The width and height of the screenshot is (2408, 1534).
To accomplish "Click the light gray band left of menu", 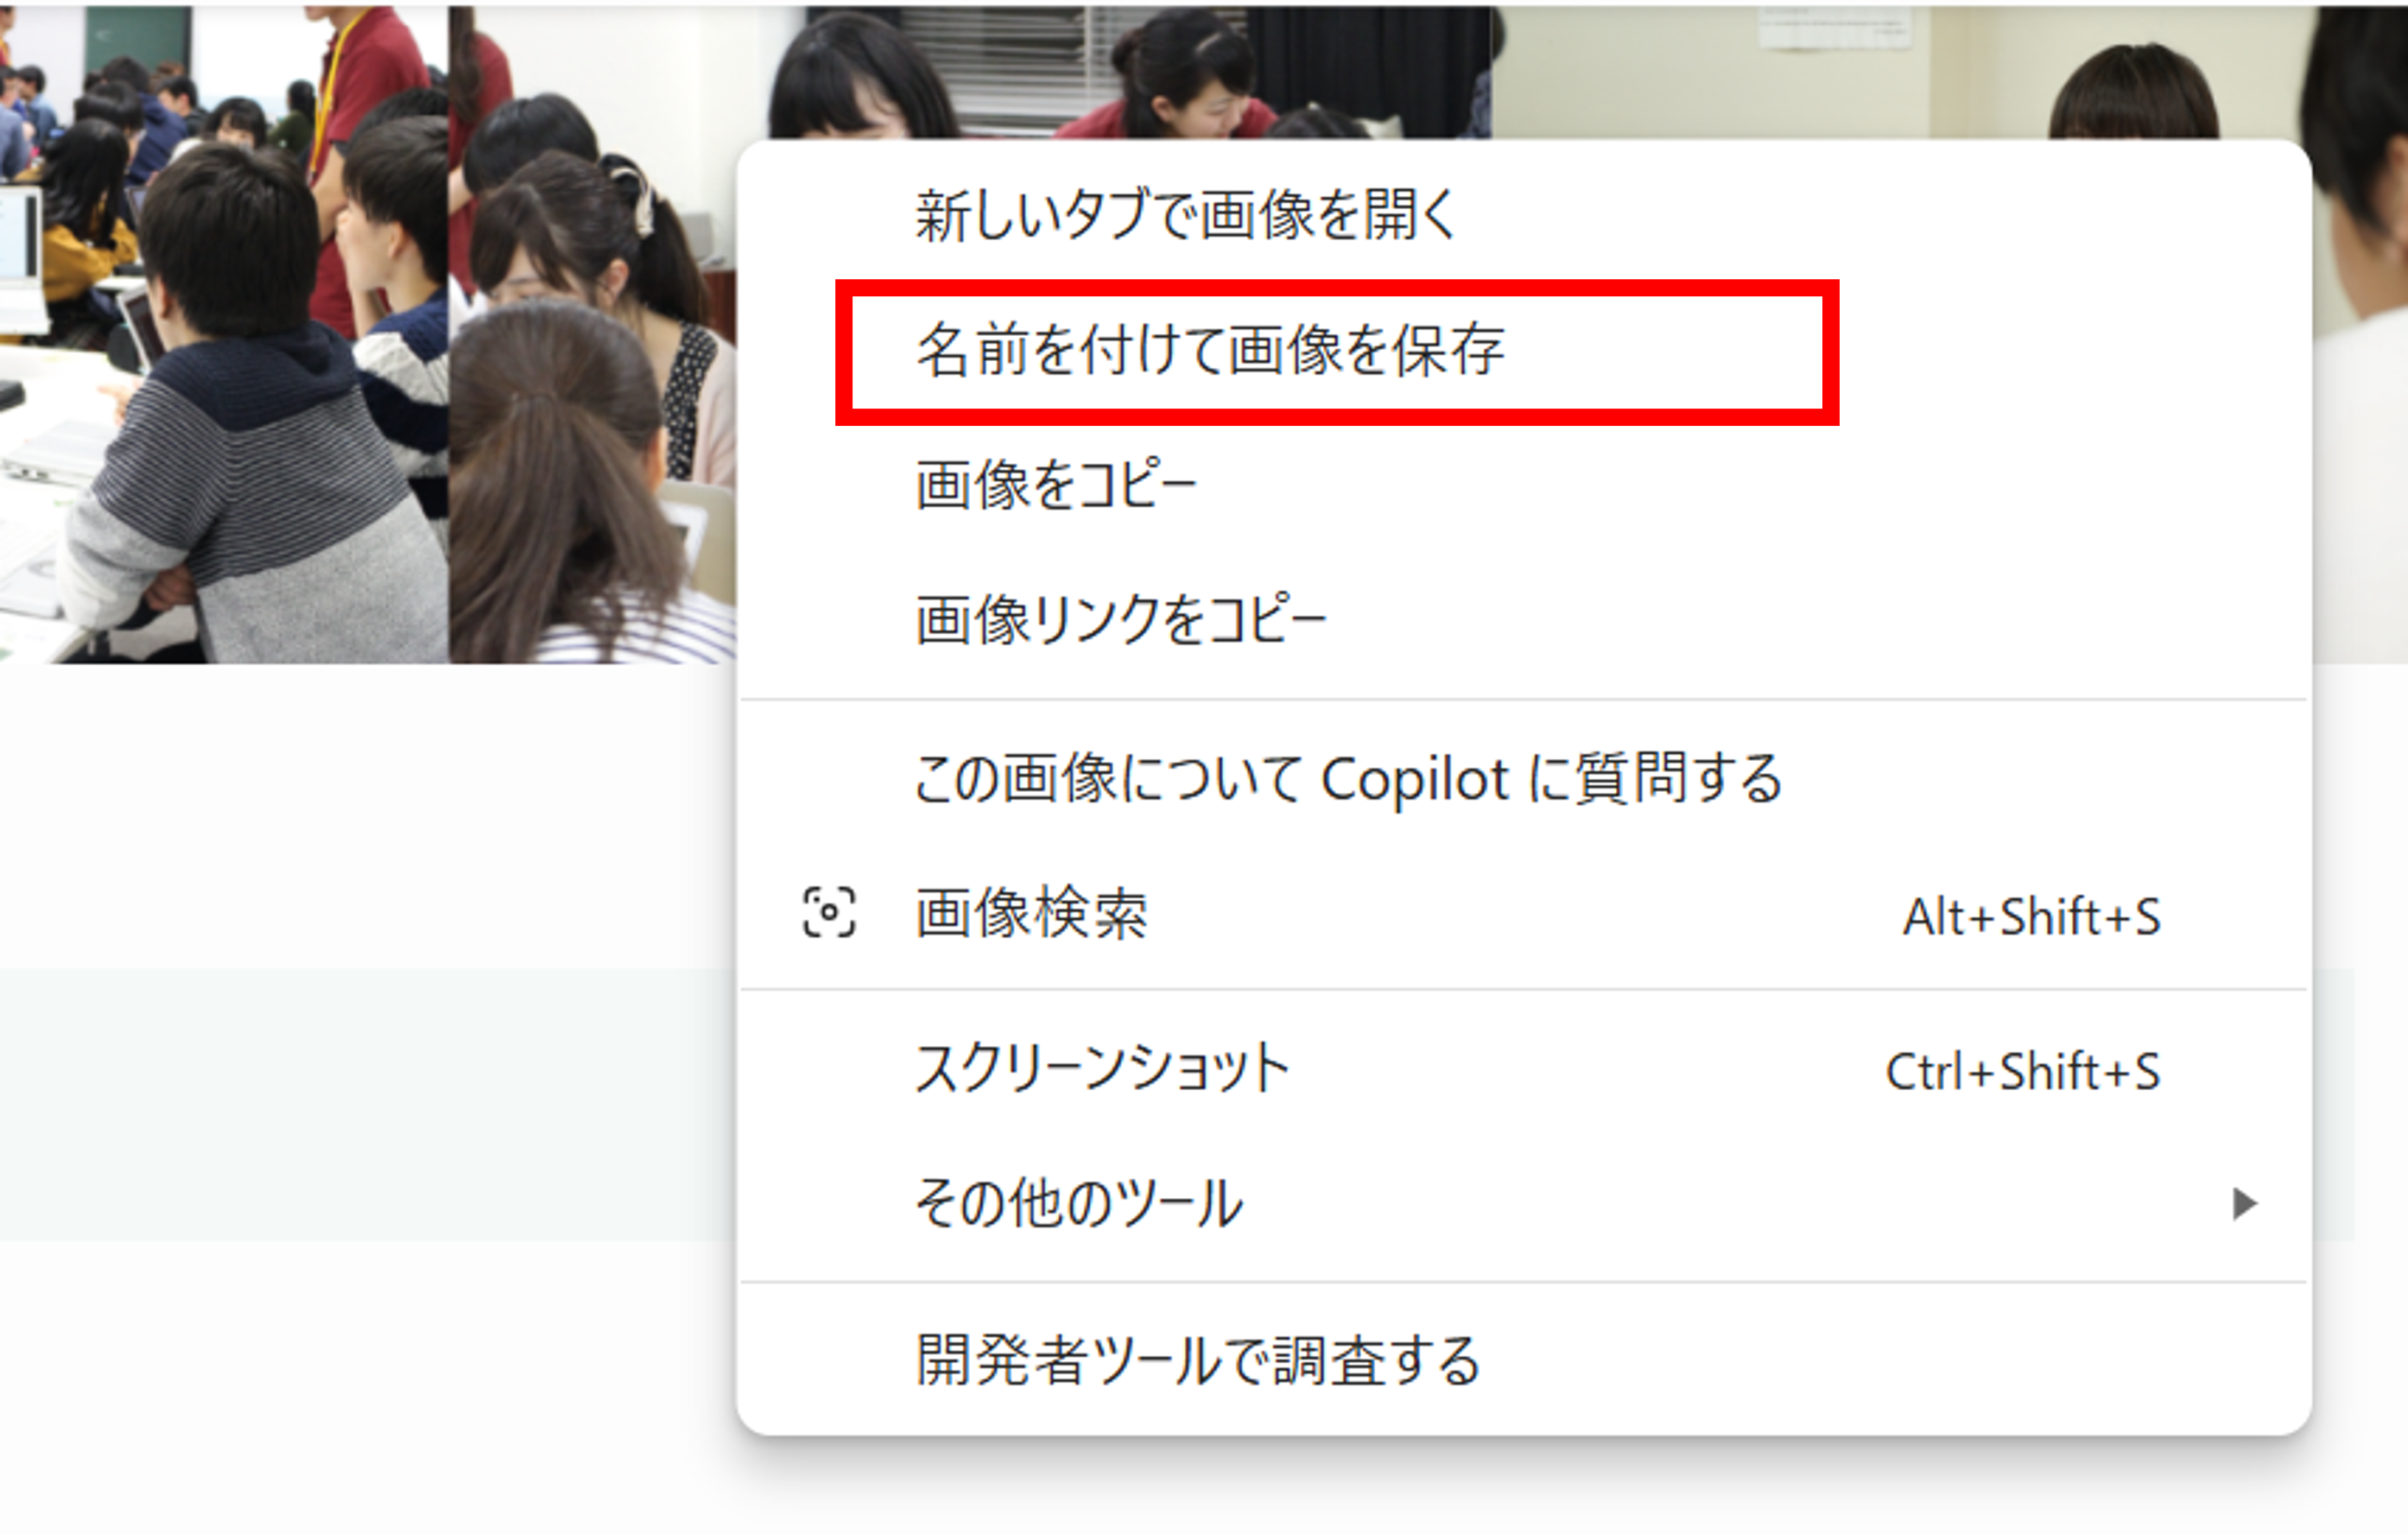I will (360, 1105).
